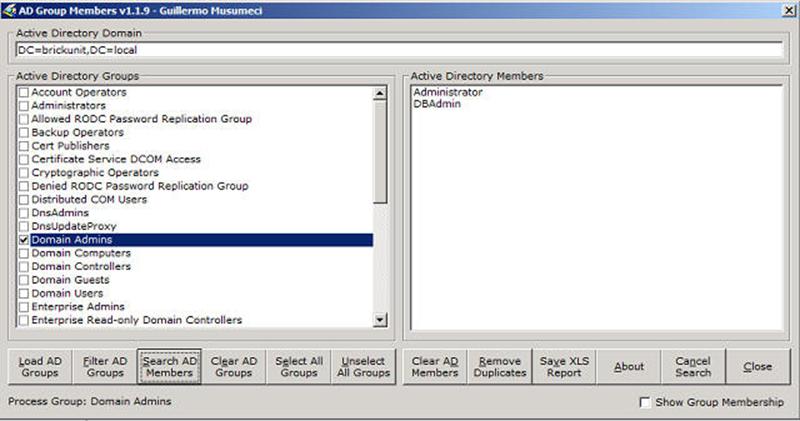Screen dimensions: 800x421
Task: Select the DBAdmin member entry
Action: [437, 104]
